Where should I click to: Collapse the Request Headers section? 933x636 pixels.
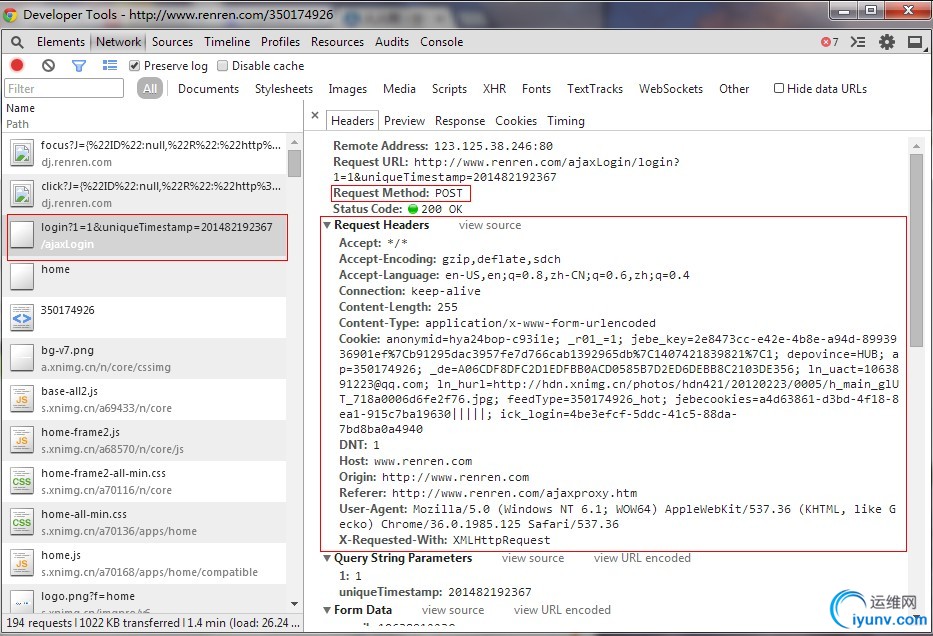tap(327, 225)
